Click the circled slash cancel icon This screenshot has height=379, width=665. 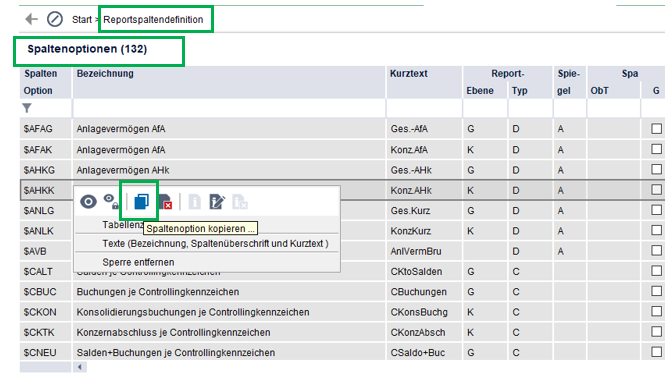click(55, 19)
